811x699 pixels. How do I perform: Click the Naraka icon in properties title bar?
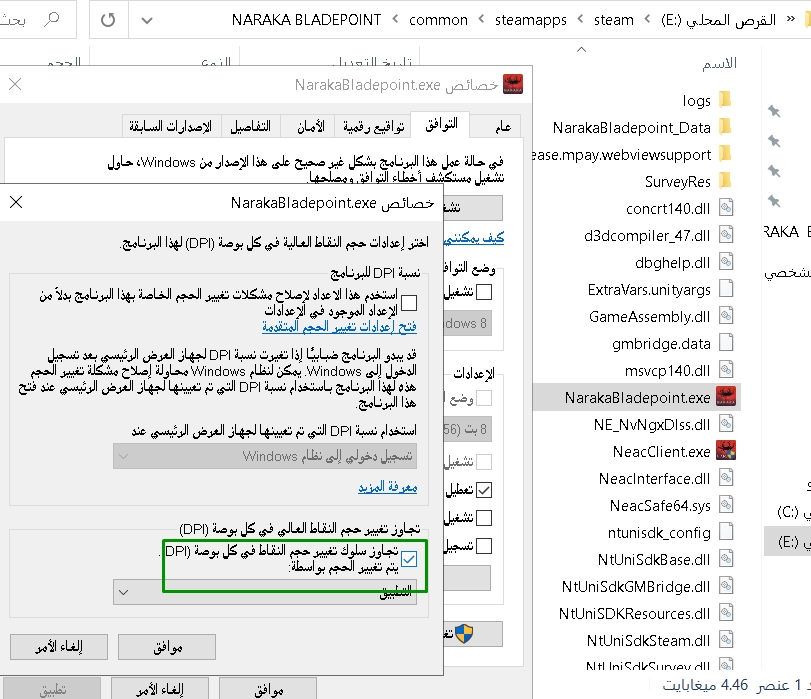pyautogui.click(x=513, y=84)
